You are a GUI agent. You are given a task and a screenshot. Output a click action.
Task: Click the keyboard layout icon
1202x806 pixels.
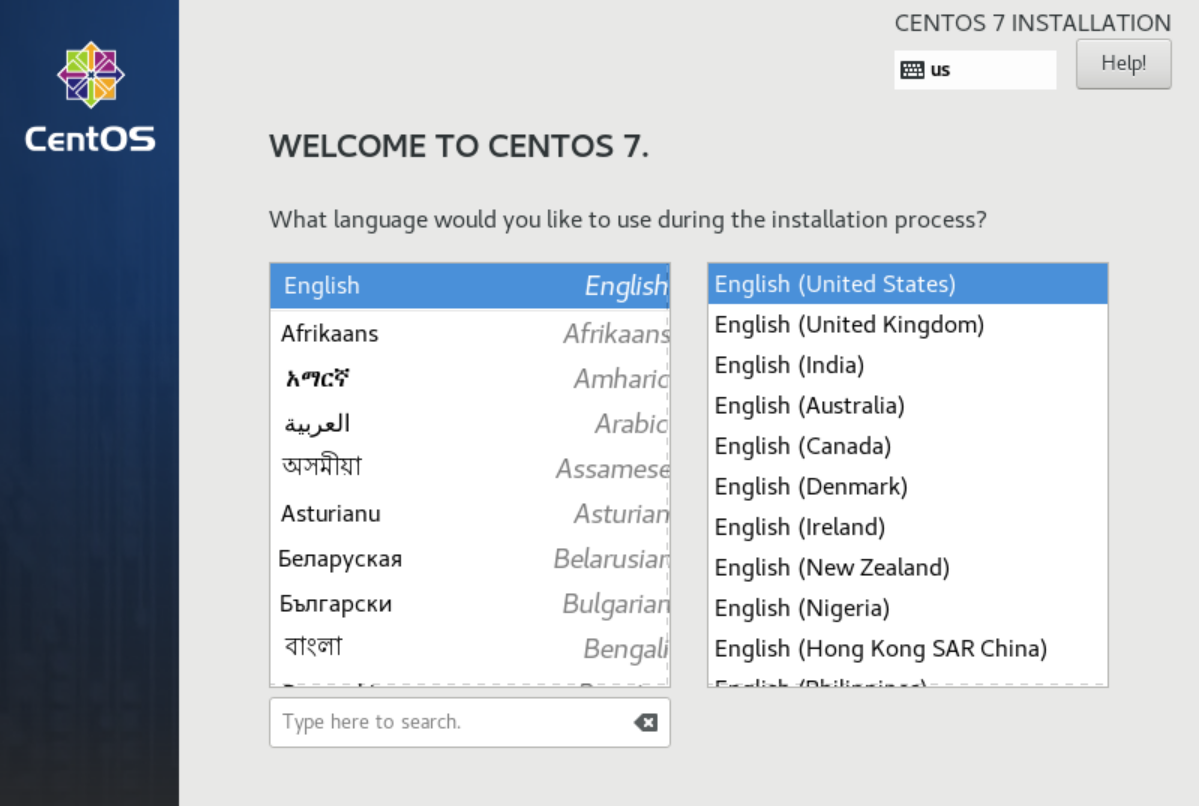912,70
